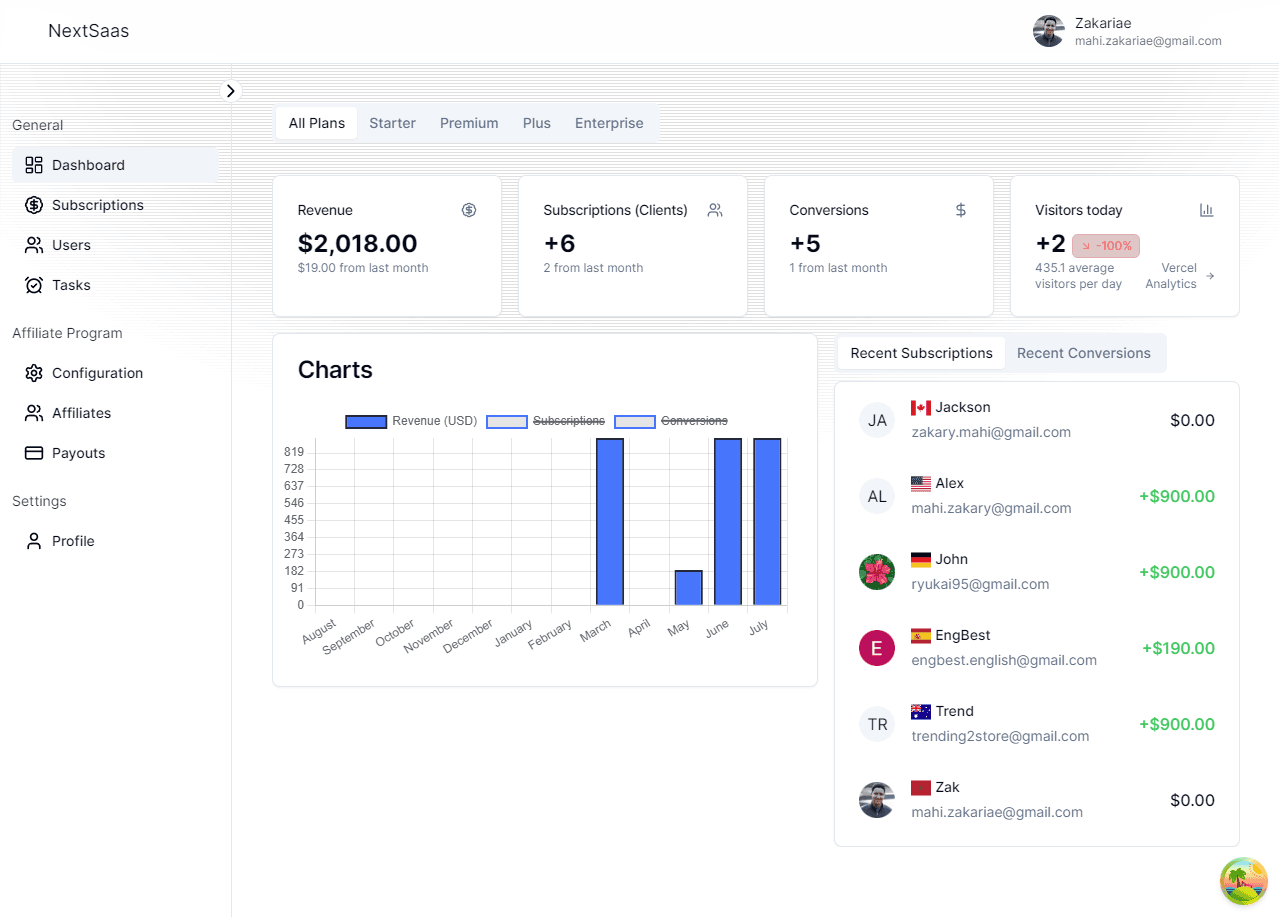The width and height of the screenshot is (1279, 917).
Task: Open Payouts credit card icon
Action: coord(34,453)
